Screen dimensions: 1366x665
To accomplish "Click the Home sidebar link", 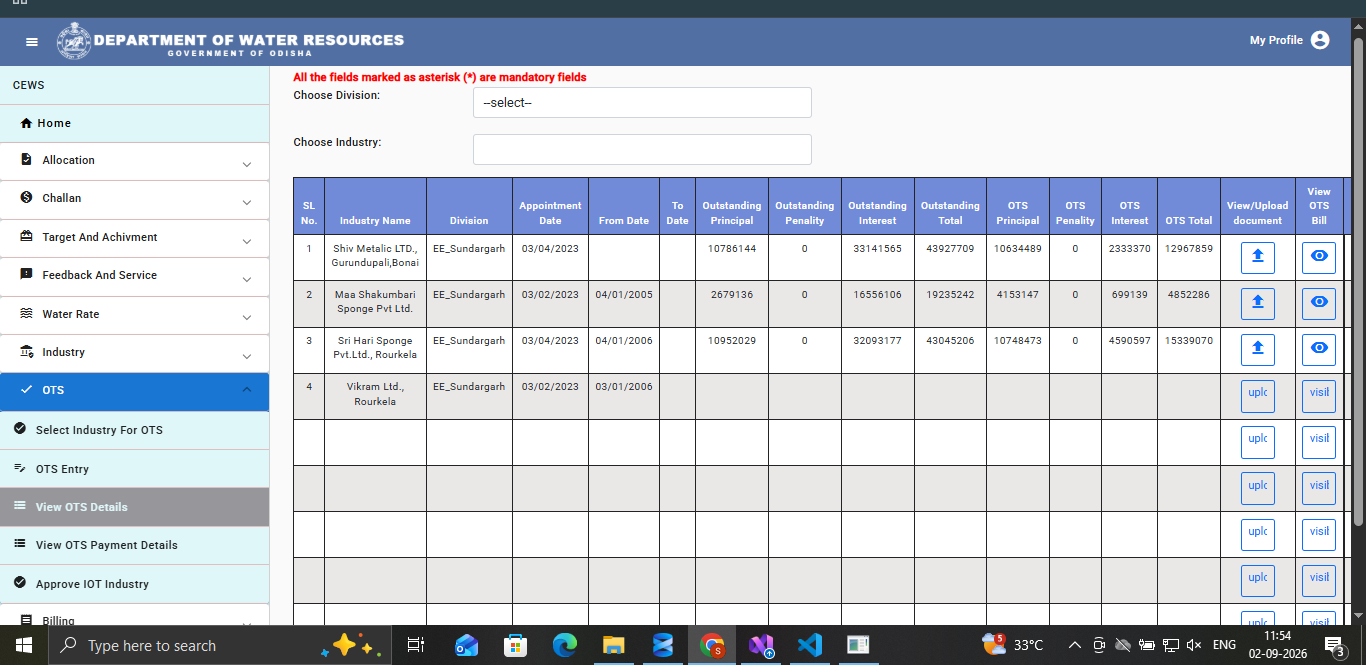I will point(134,123).
